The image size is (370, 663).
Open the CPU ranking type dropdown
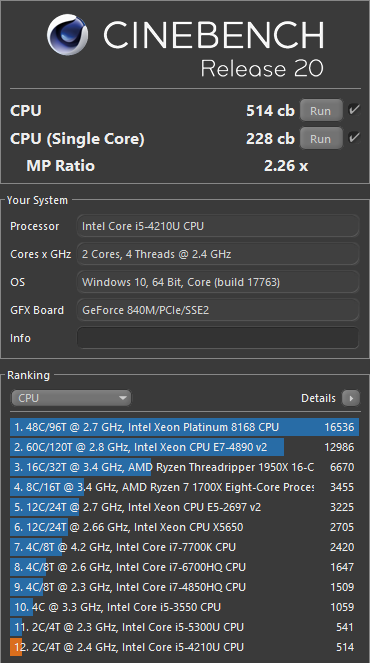[x=71, y=398]
